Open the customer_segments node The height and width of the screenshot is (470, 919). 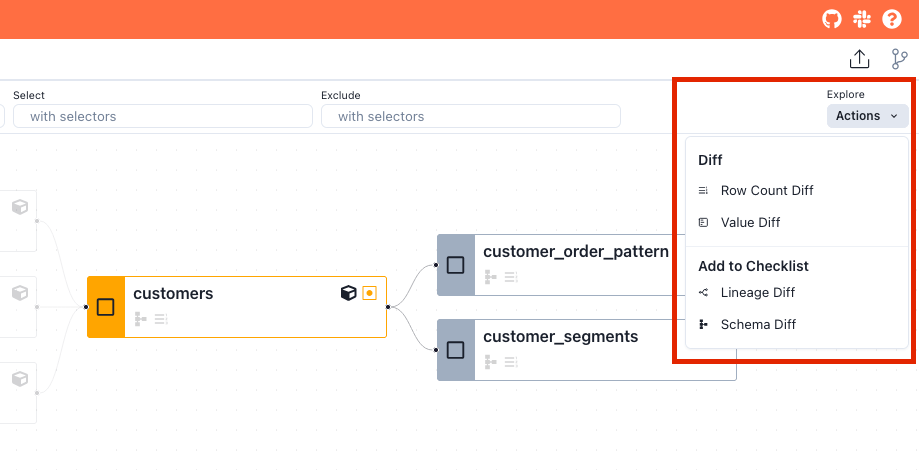point(560,337)
